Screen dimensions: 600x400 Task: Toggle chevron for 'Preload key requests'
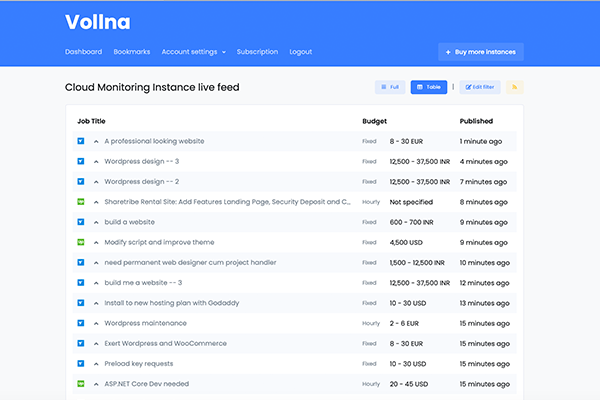coord(96,364)
